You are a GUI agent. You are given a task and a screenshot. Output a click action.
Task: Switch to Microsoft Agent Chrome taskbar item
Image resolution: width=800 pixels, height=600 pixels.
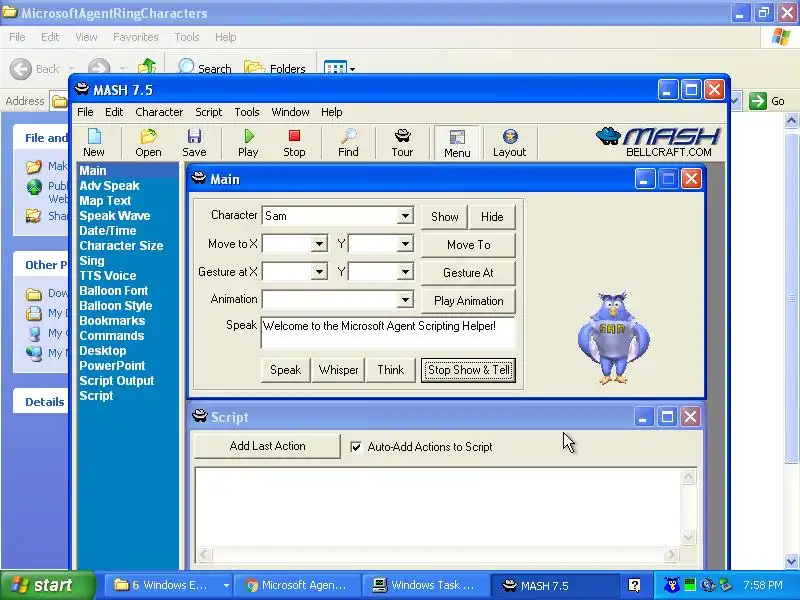[x=297, y=585]
